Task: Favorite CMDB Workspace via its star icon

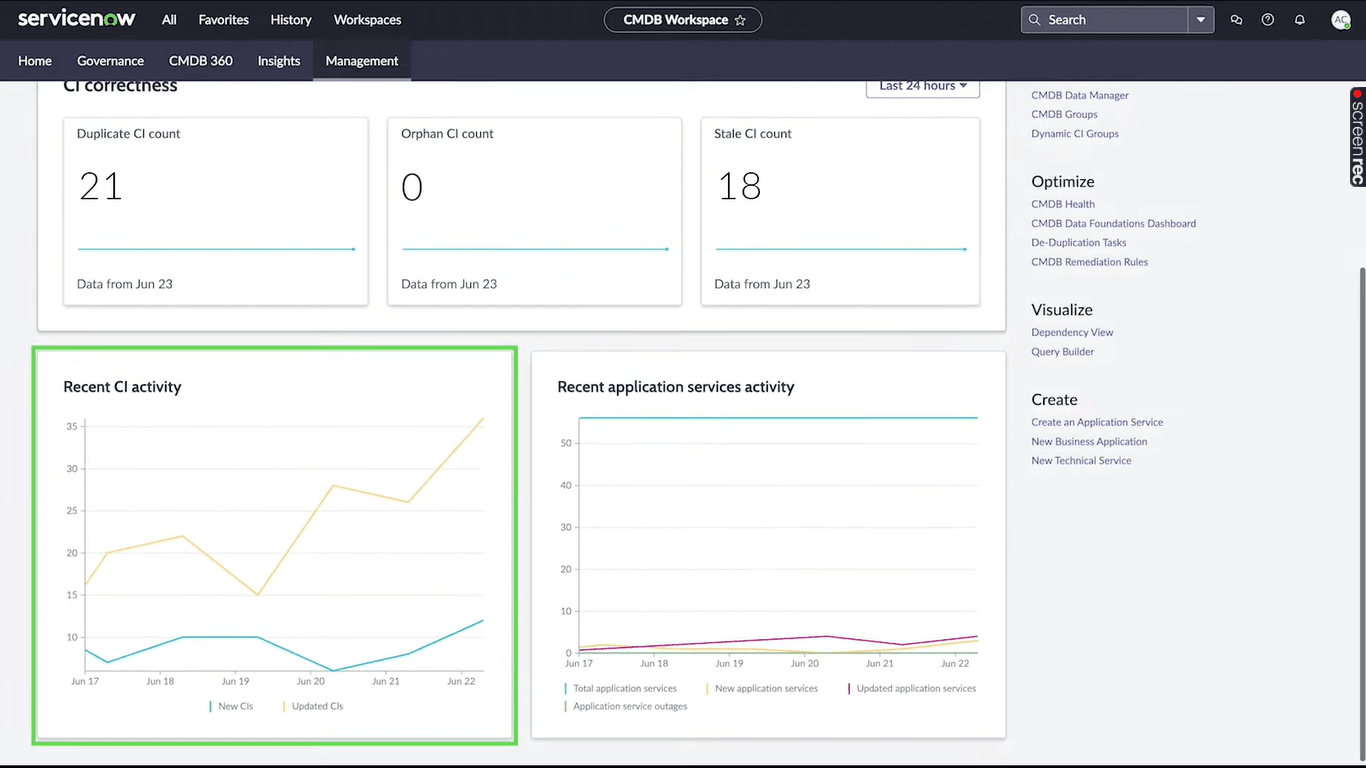Action: pyautogui.click(x=740, y=19)
